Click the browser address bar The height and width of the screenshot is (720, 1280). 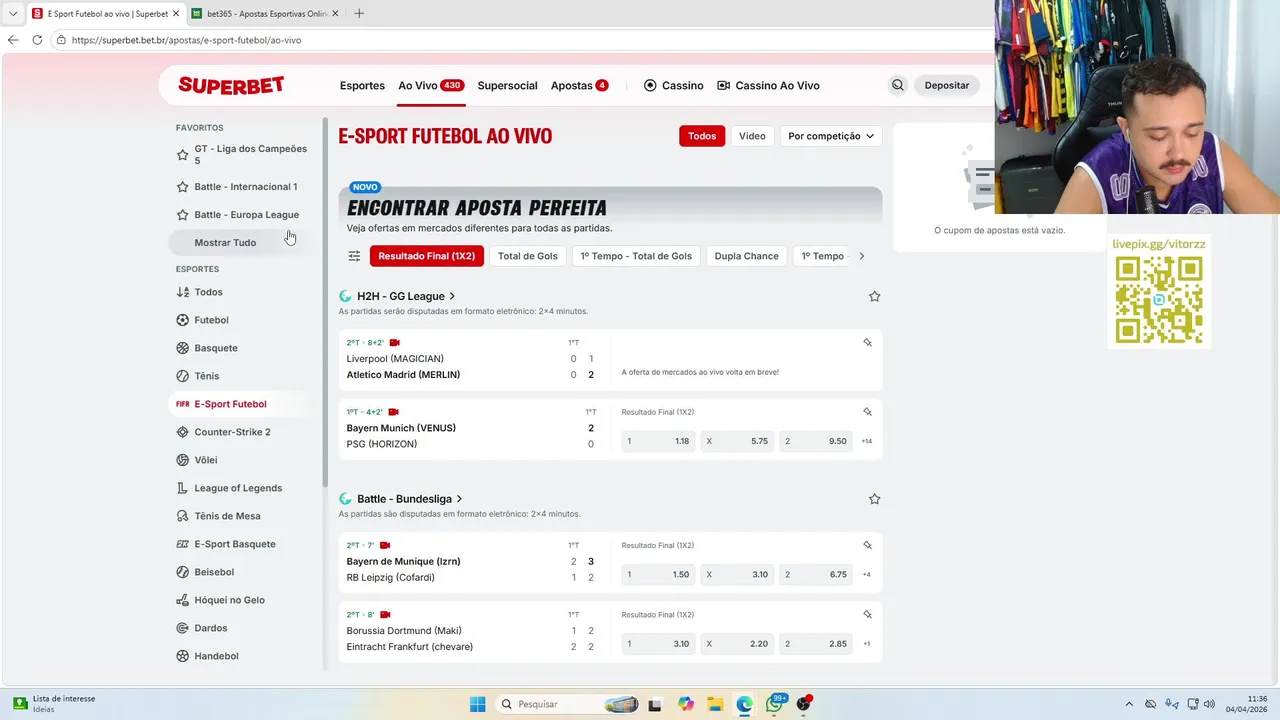(x=520, y=40)
